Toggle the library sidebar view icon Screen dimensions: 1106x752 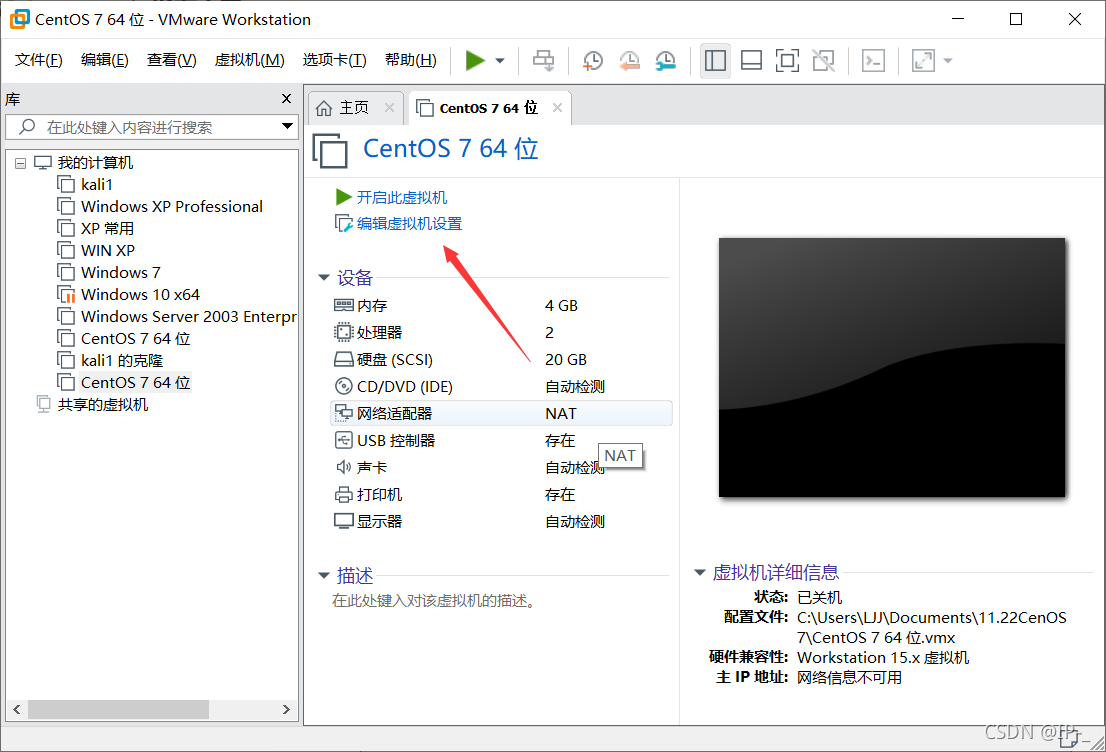[x=715, y=61]
